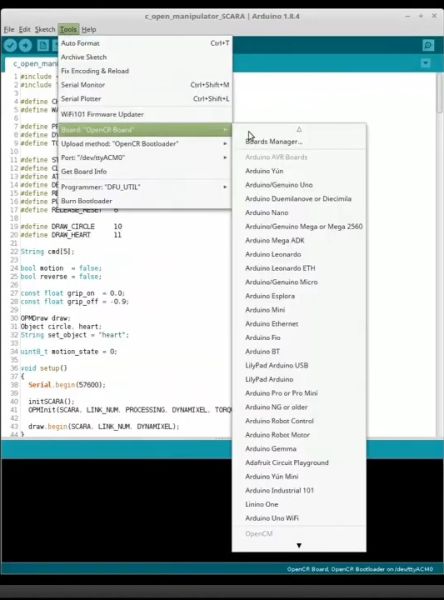
Task: Choose Linino One board
Action: point(299,504)
